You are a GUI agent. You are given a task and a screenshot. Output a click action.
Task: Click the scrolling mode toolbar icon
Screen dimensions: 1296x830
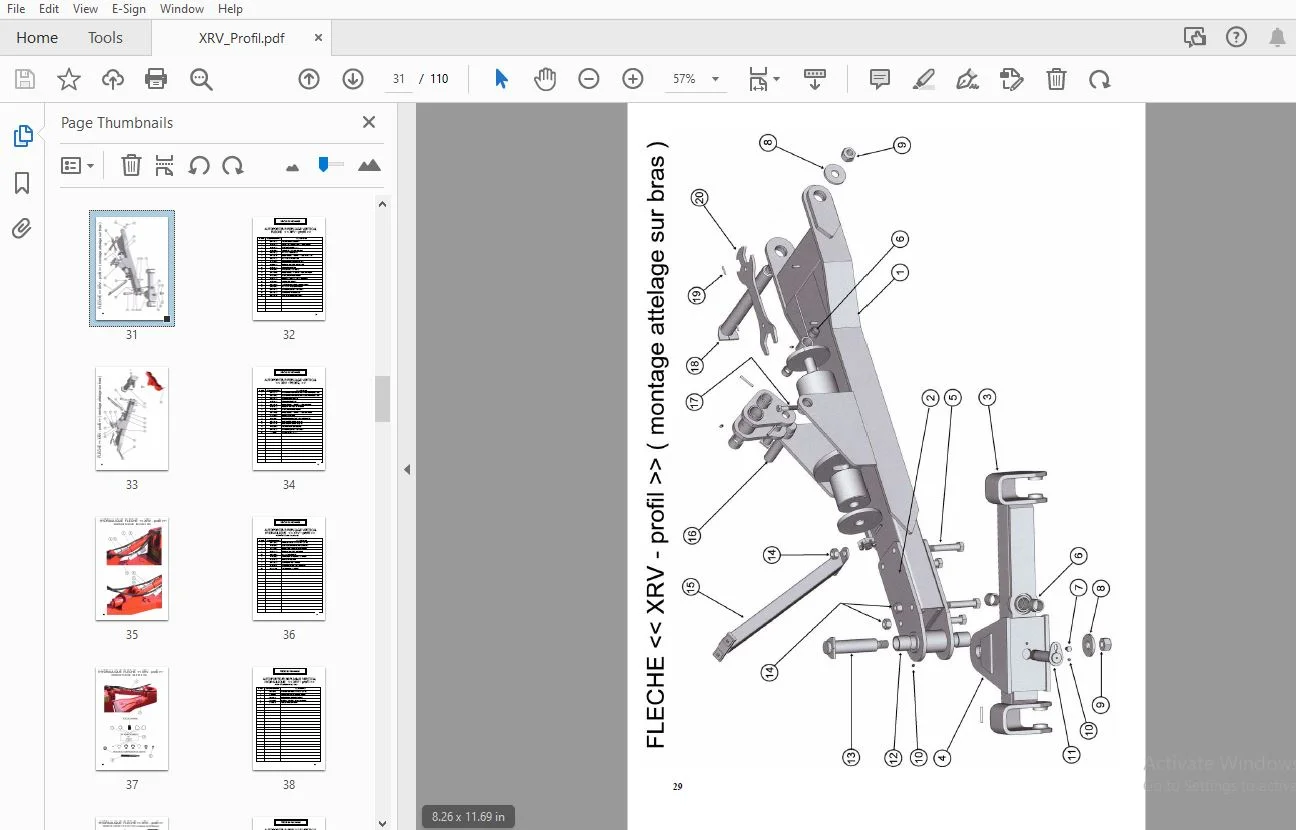815,80
